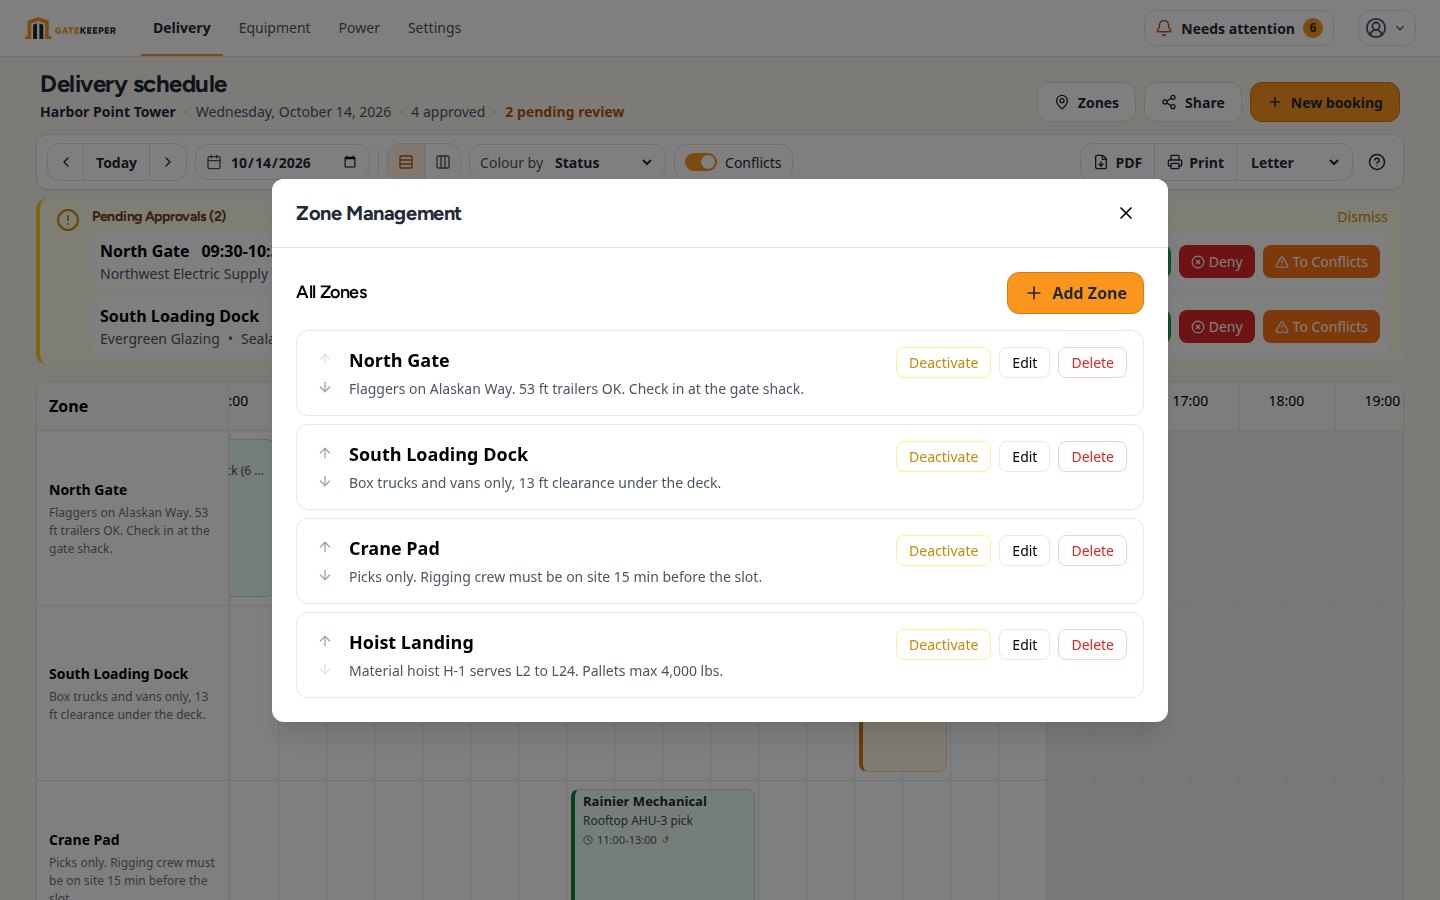Switch to row layout view

point(406,162)
